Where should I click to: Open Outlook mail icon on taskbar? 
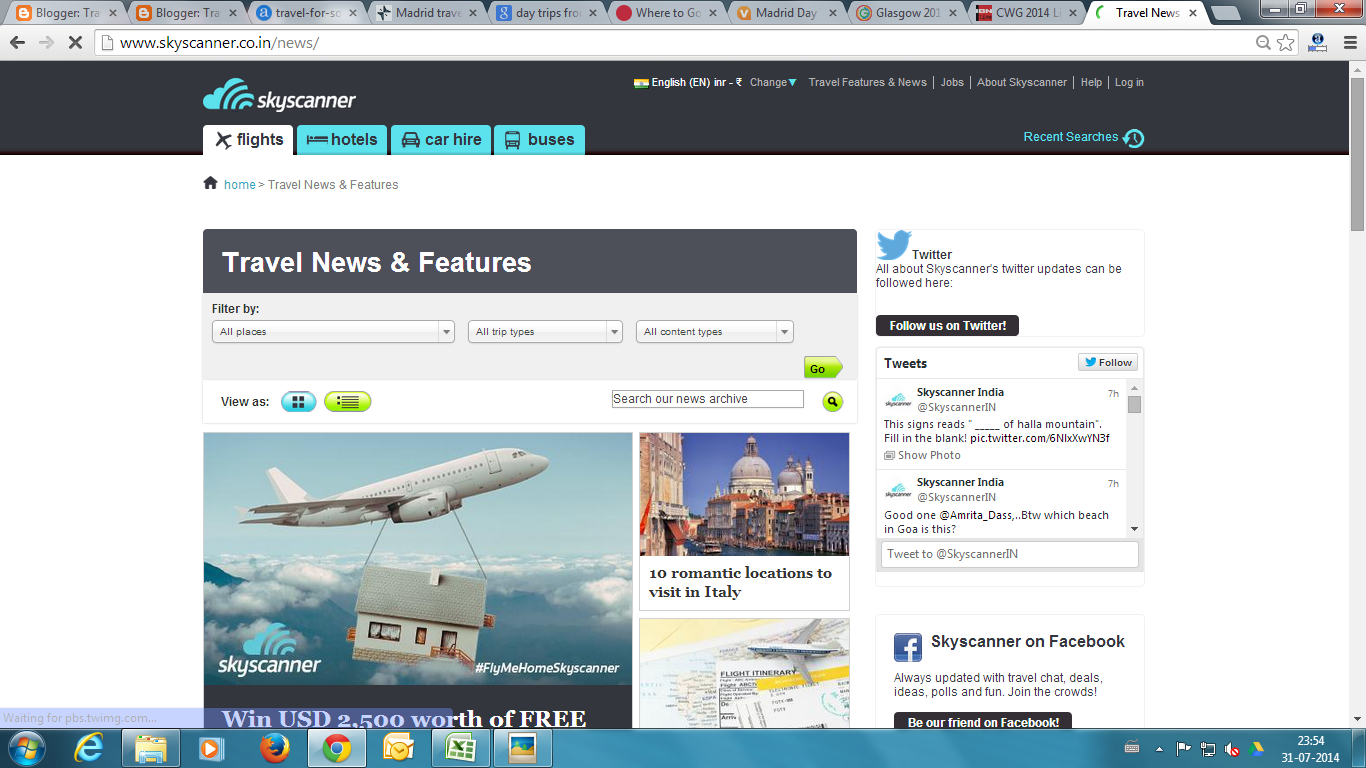pos(398,748)
